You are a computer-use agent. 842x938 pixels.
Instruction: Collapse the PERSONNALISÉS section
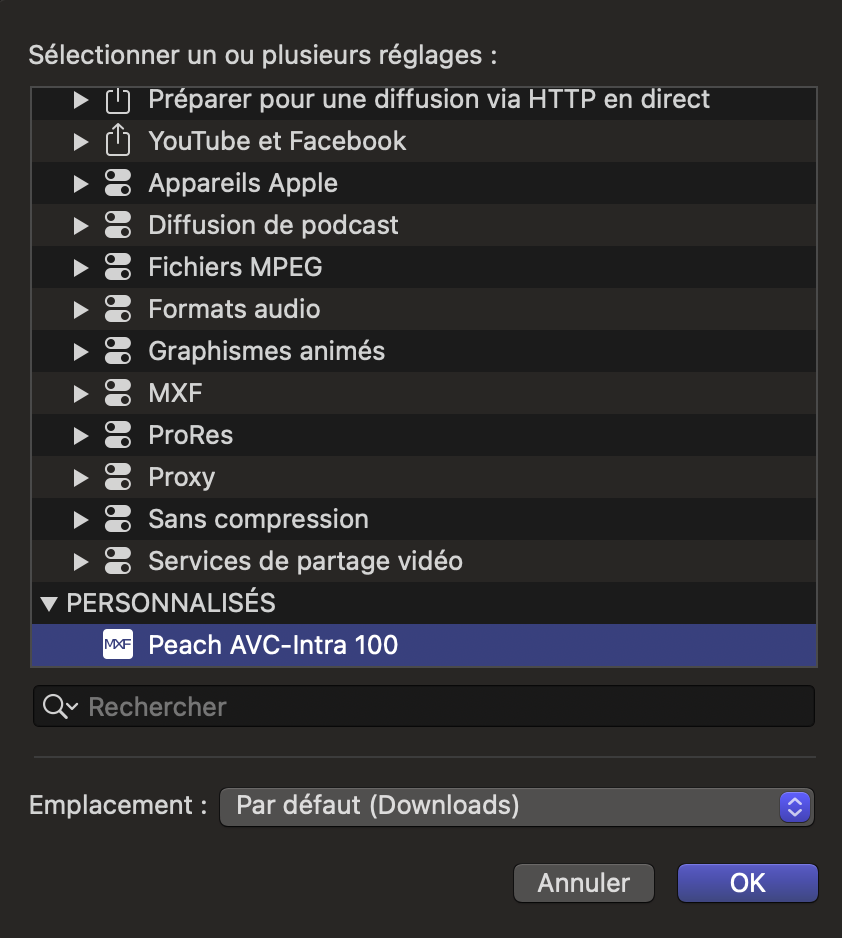[x=49, y=604]
